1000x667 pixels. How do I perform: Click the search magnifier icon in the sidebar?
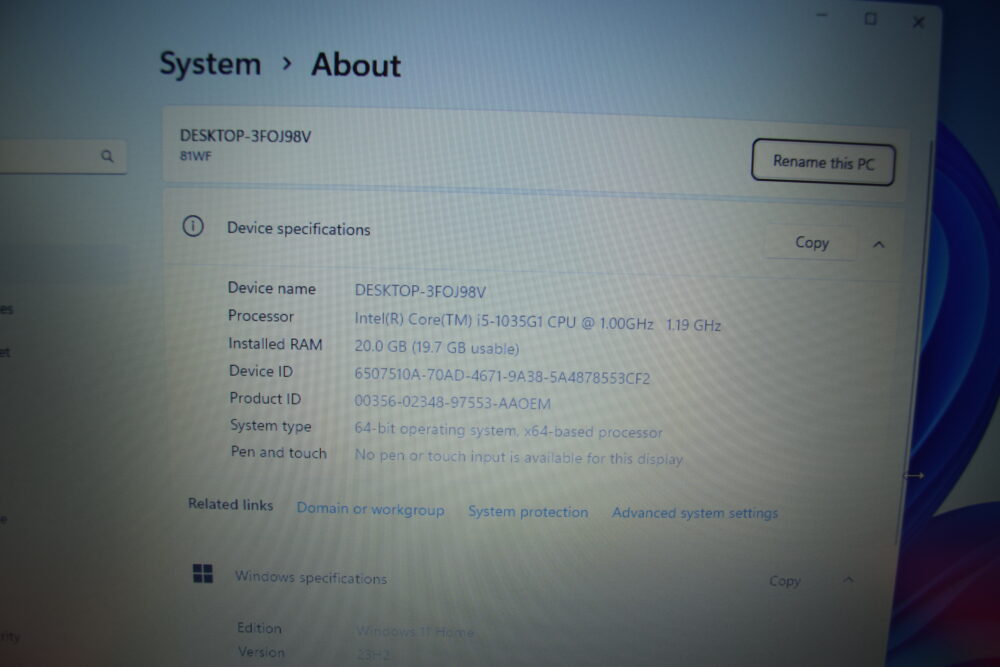107,156
